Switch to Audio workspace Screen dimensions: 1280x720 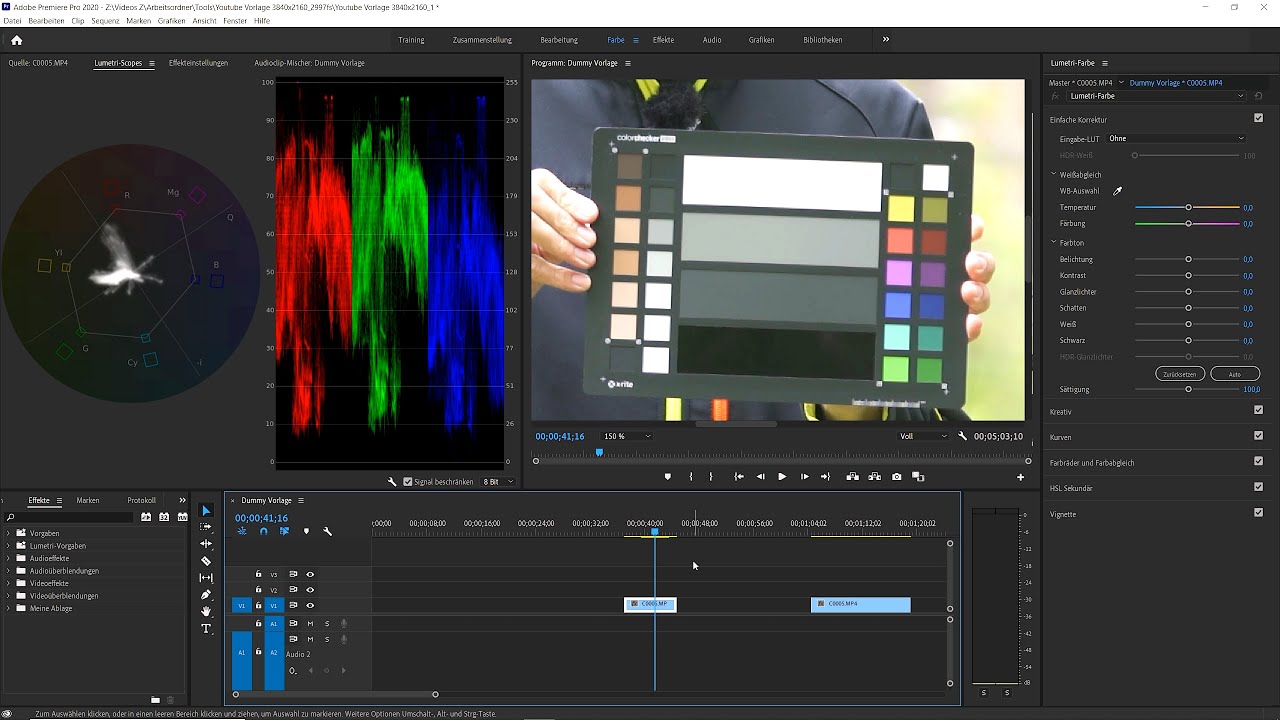coord(712,40)
